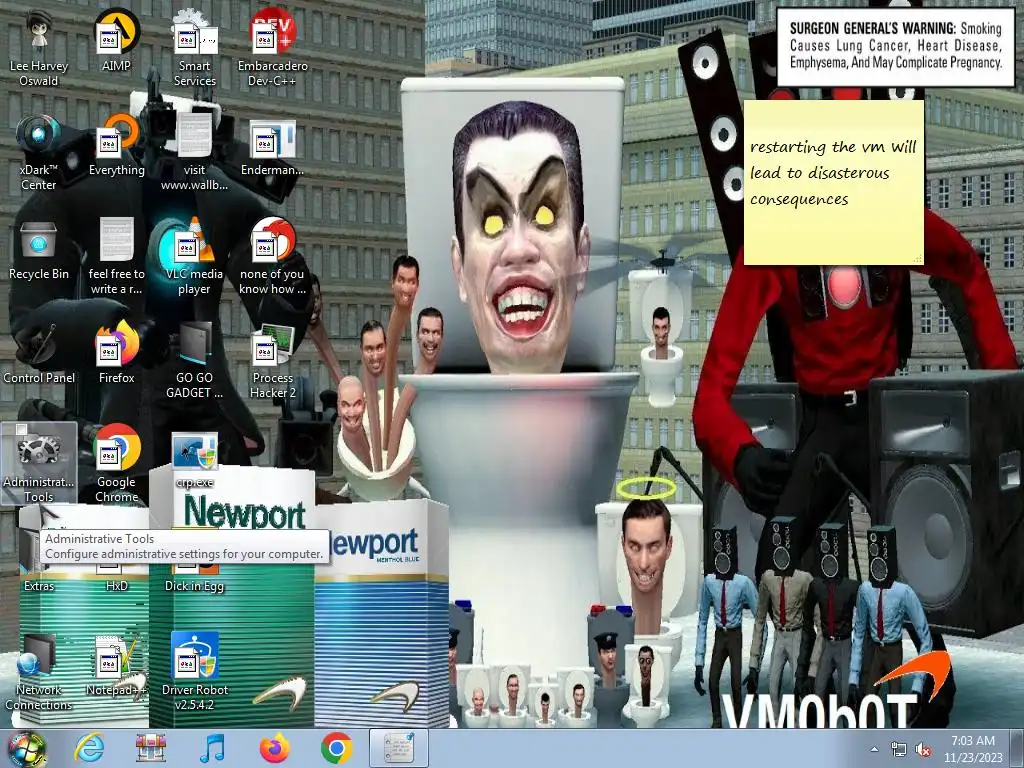Select the Process Hacker 2 shortcut
This screenshot has height=768, width=1024.
pyautogui.click(x=272, y=361)
